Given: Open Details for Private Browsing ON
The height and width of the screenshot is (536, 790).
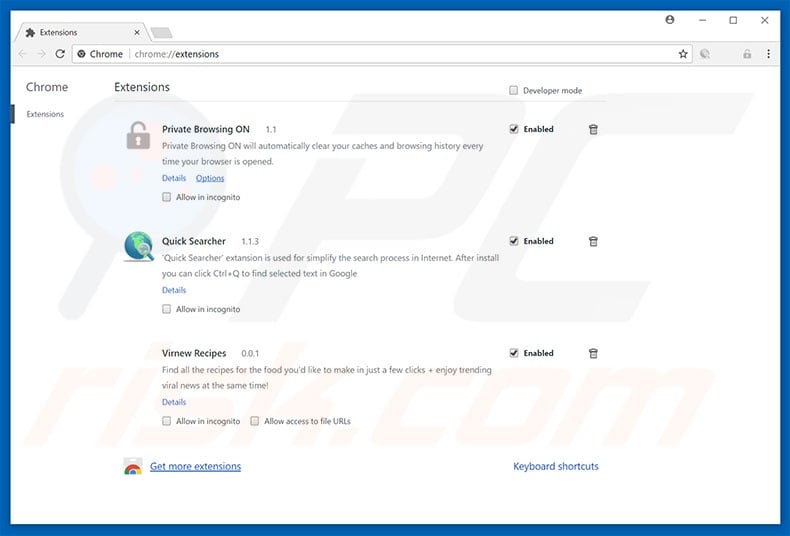Looking at the screenshot, I should tap(174, 178).
